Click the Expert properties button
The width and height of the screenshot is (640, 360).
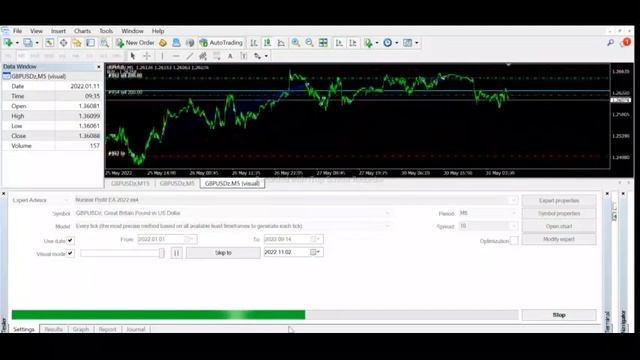point(559,200)
